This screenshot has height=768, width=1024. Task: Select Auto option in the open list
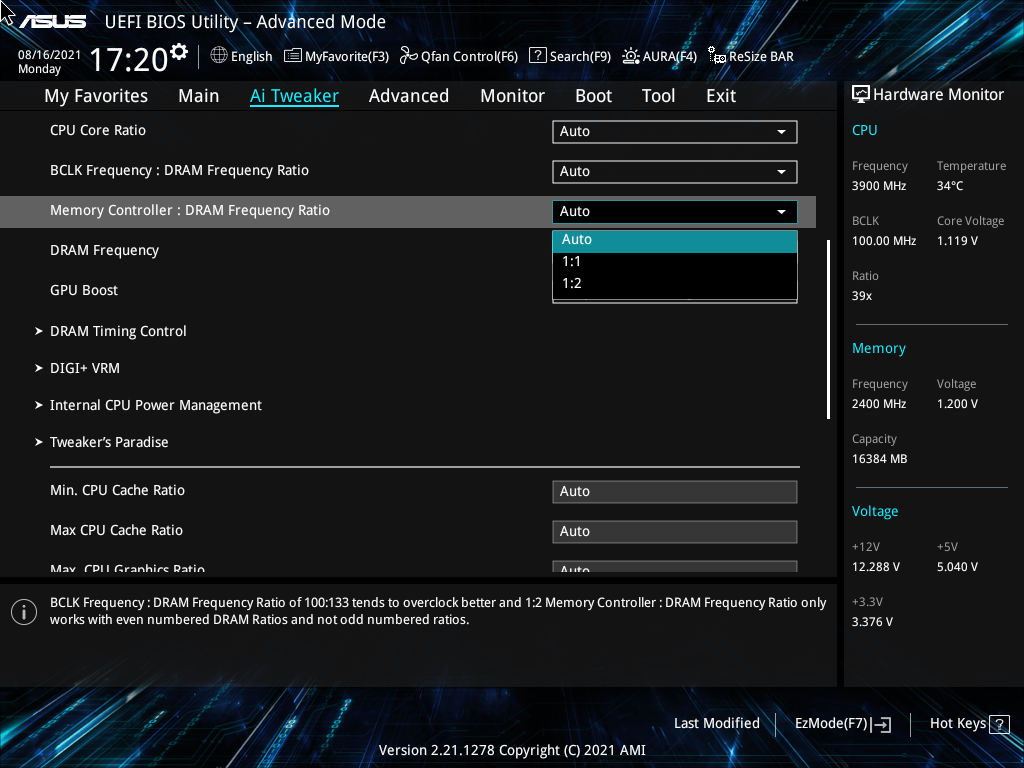click(675, 240)
